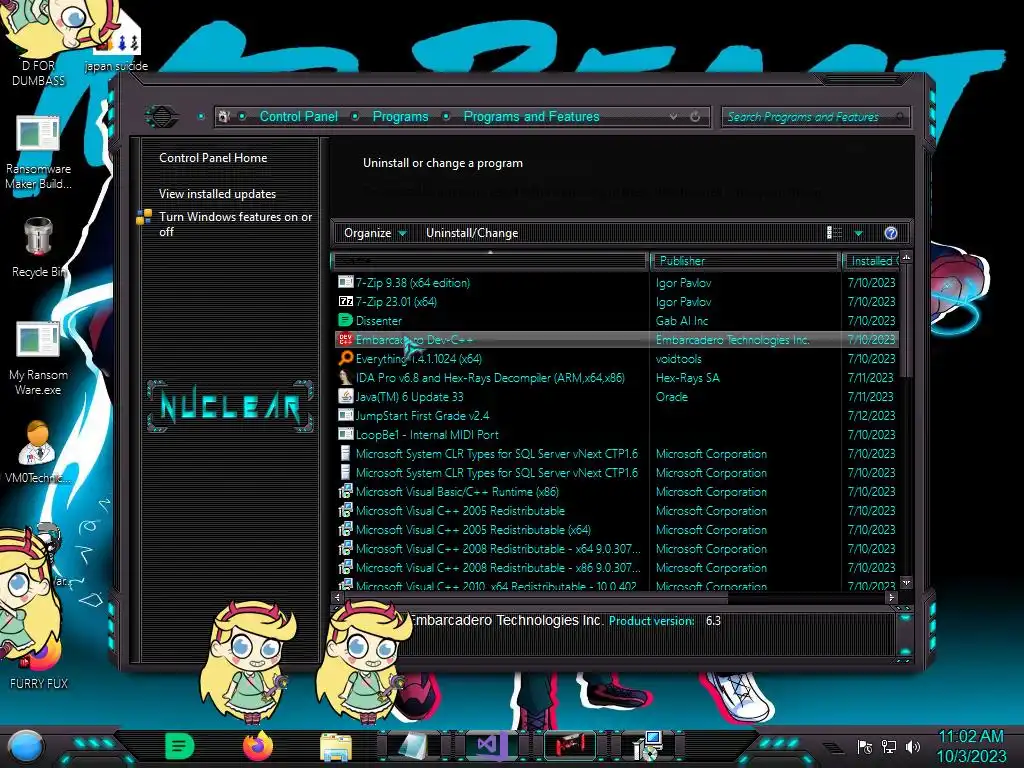The image size is (1024, 768).
Task: Click the Oracle publisher cell
Action: 671,396
